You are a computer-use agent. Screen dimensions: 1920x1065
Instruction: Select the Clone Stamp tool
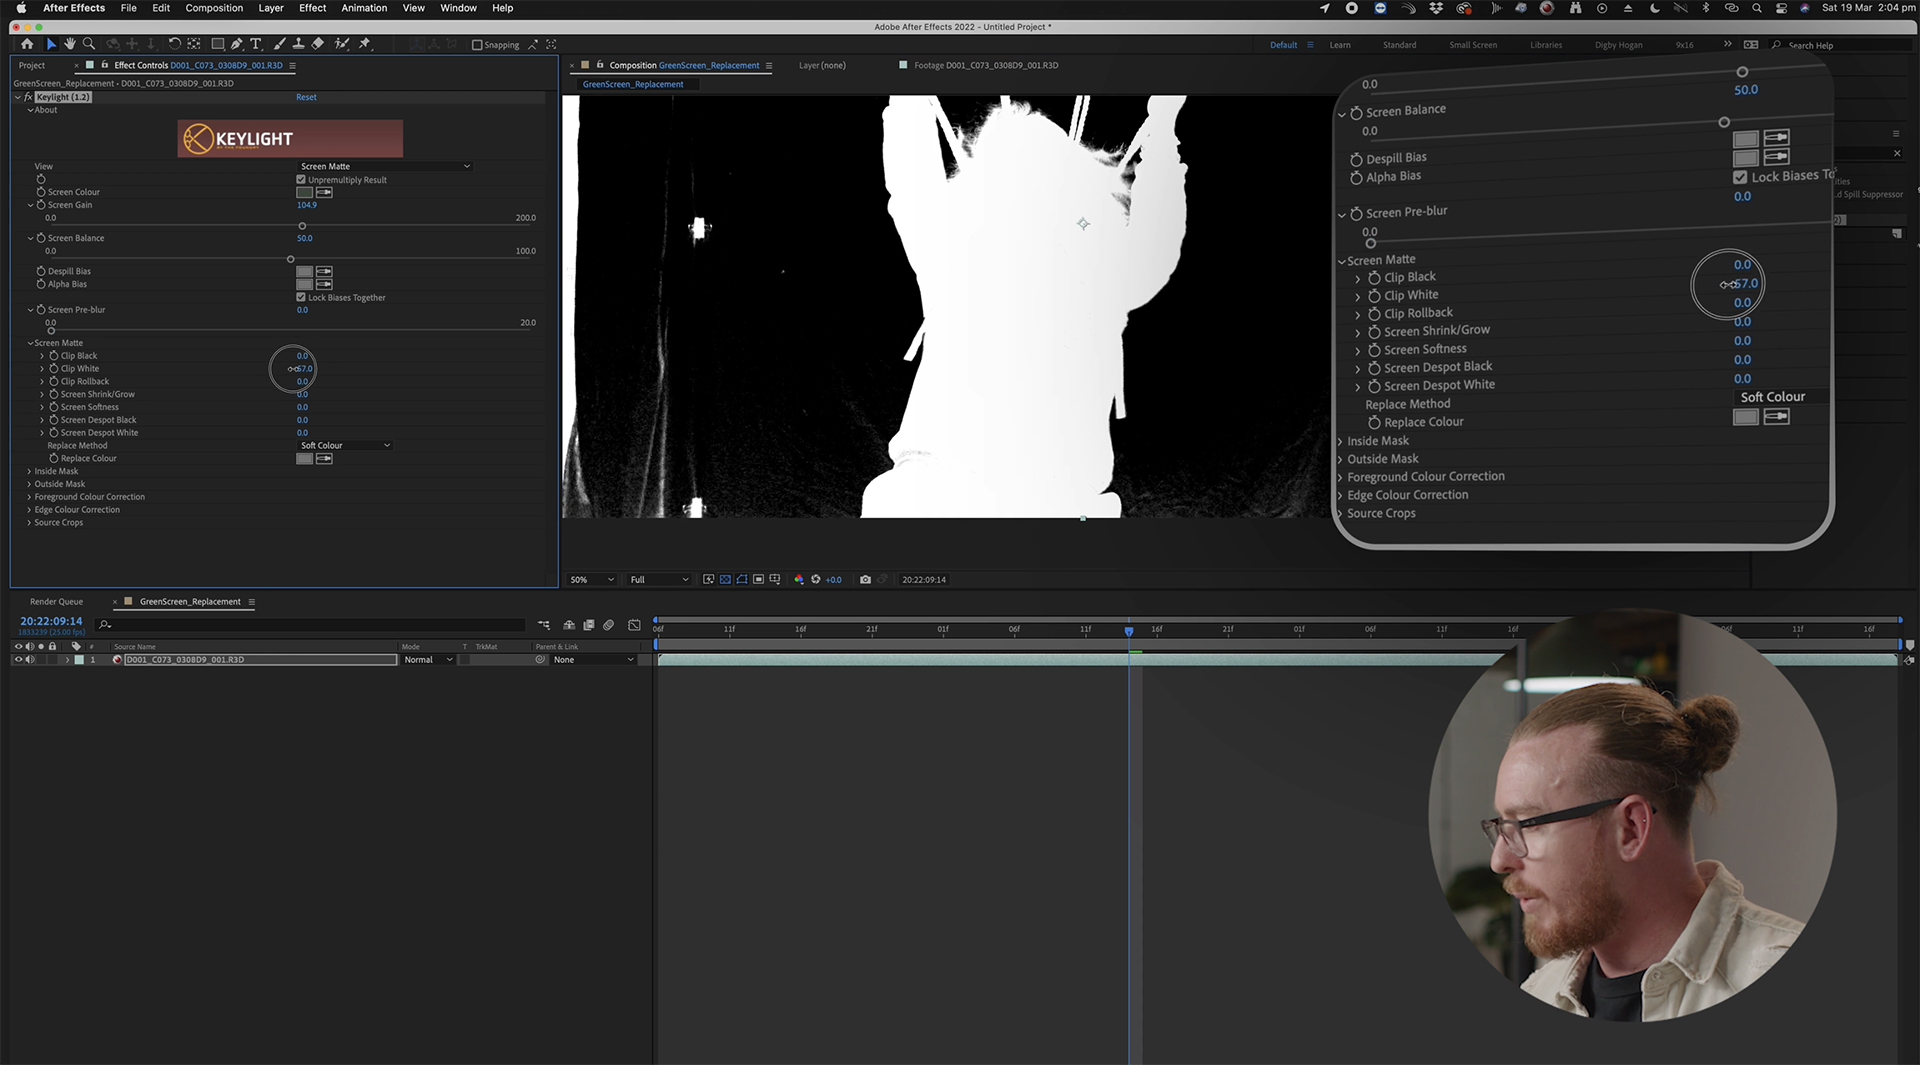click(x=298, y=44)
